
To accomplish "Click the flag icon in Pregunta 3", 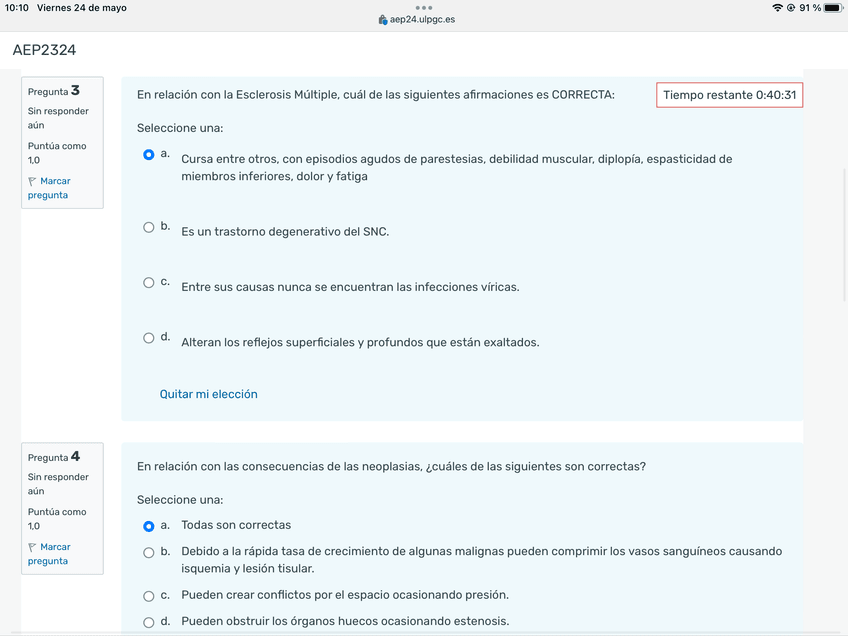I will coord(32,182).
